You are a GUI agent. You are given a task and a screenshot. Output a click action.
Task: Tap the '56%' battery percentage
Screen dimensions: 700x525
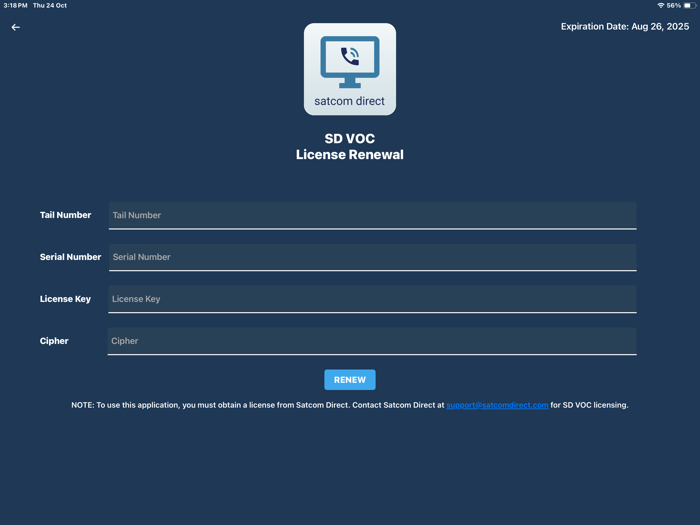tap(674, 5)
